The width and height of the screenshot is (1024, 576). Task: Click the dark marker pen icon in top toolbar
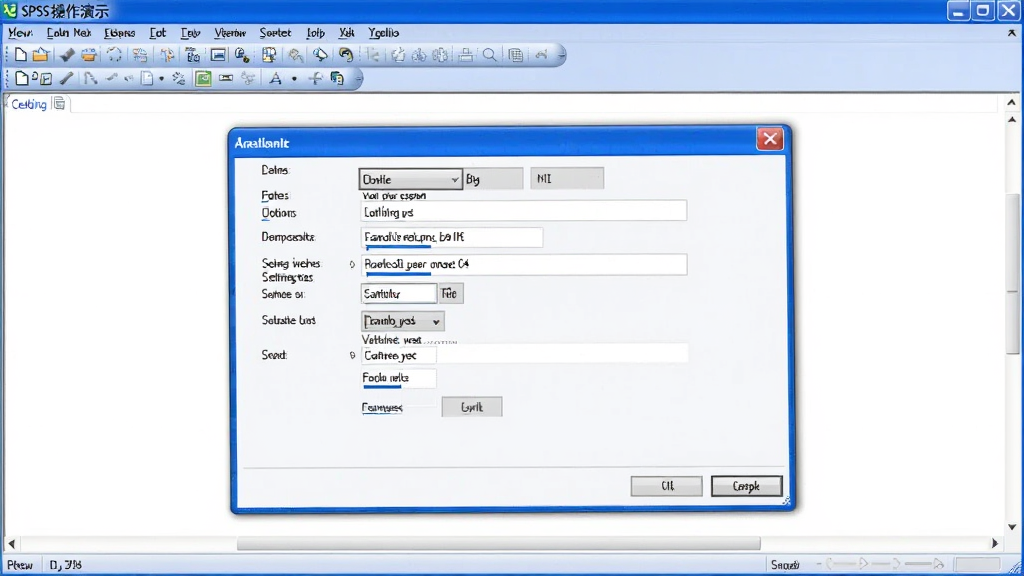(67, 55)
